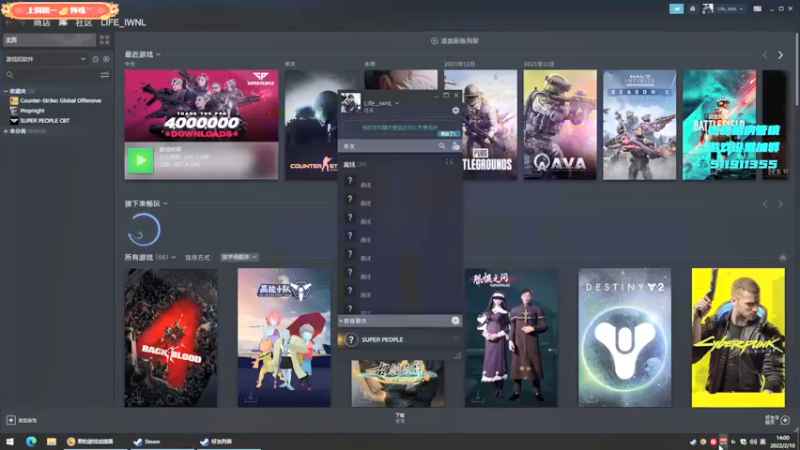Viewport: 800px width, 450px height.
Task: Open alphabetical sort order dropdown
Action: point(239,257)
